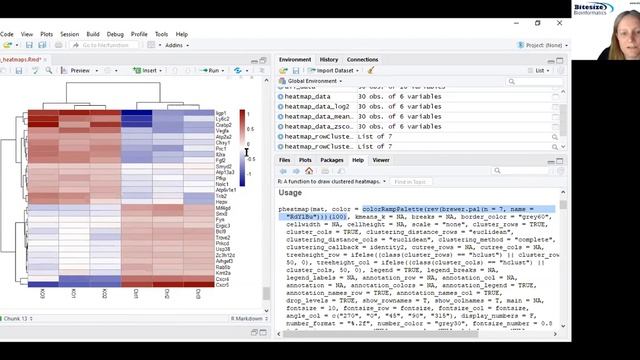The height and width of the screenshot is (360, 640).
Task: Open find and replace magnifier in editor toolbar
Action: pyautogui.click(x=49, y=71)
